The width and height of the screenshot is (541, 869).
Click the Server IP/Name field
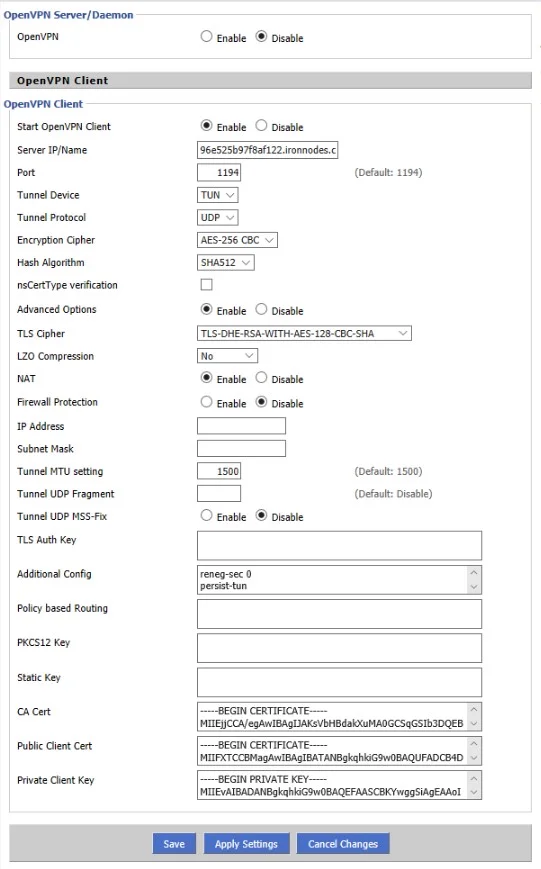point(267,150)
